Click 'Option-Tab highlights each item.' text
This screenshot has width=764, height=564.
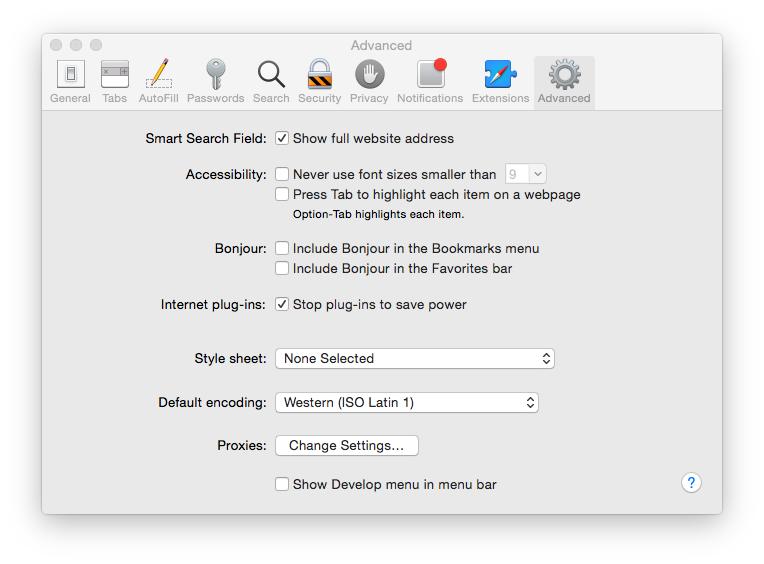pyautogui.click(x=379, y=214)
